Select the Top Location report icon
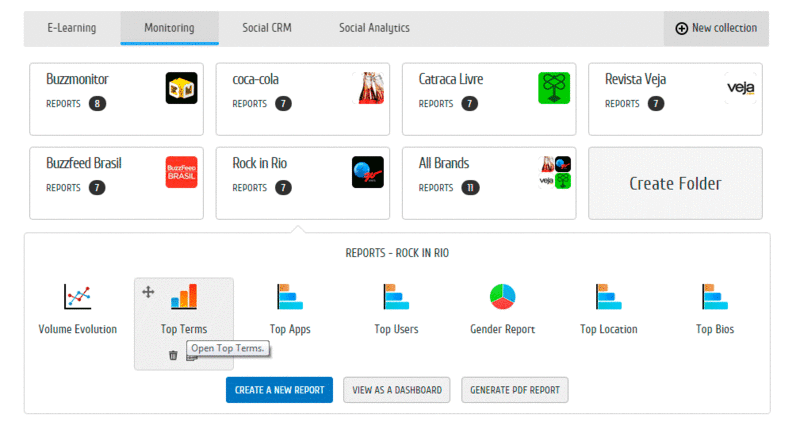 (x=608, y=297)
